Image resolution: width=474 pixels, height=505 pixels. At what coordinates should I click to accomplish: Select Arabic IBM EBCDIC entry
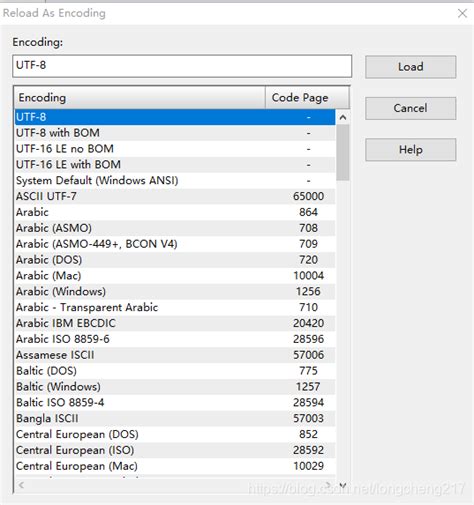175,323
